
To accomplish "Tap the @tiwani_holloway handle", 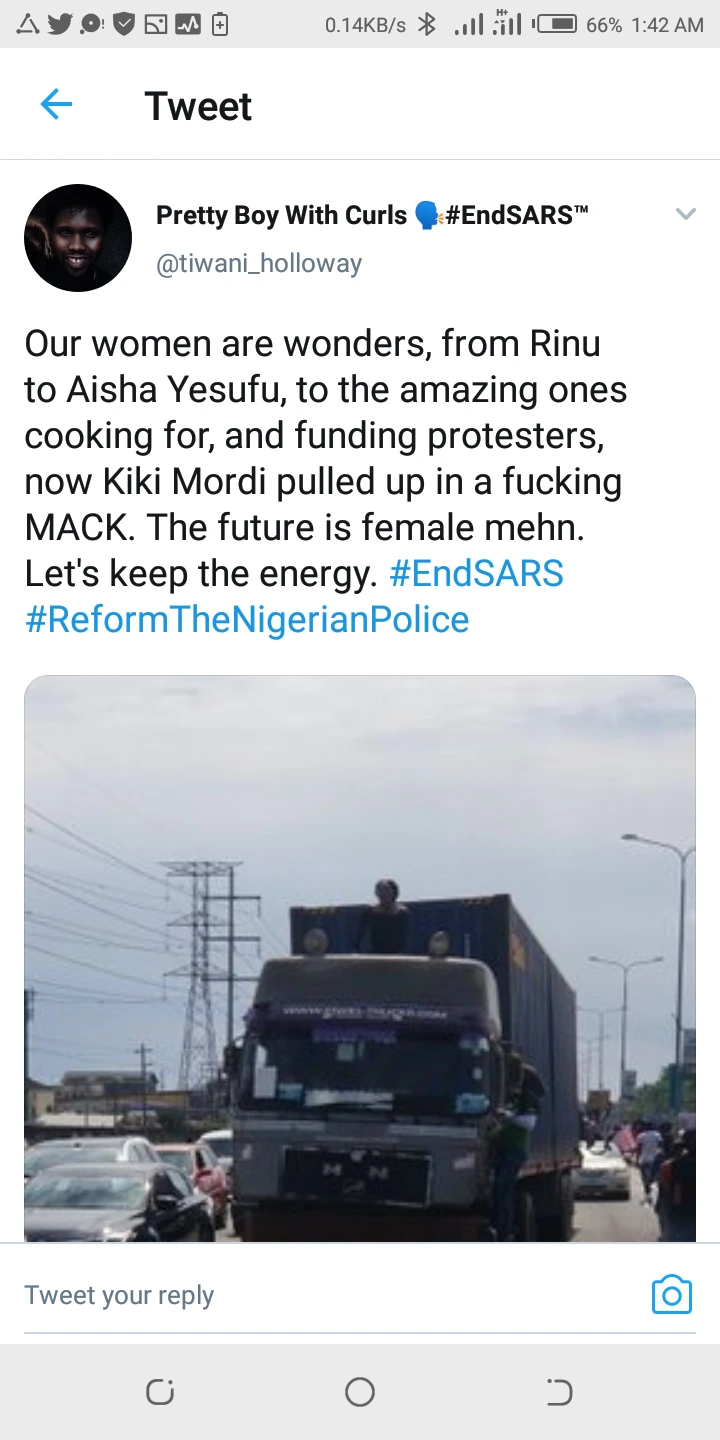I will pyautogui.click(x=259, y=264).
